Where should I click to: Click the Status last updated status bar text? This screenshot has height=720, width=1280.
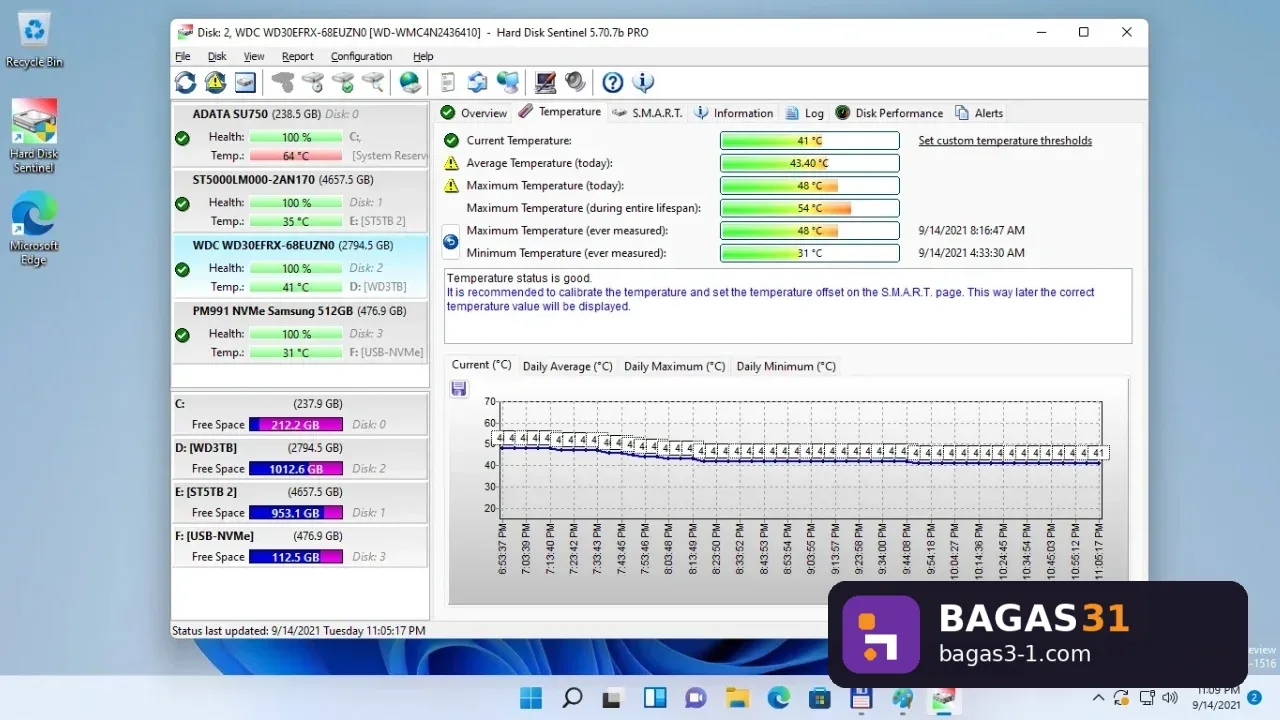pos(298,631)
